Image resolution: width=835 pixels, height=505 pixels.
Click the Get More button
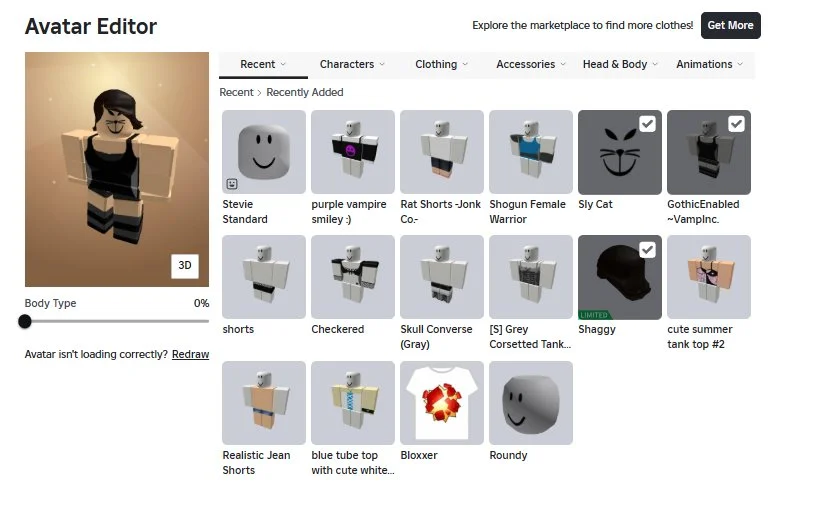(731, 26)
